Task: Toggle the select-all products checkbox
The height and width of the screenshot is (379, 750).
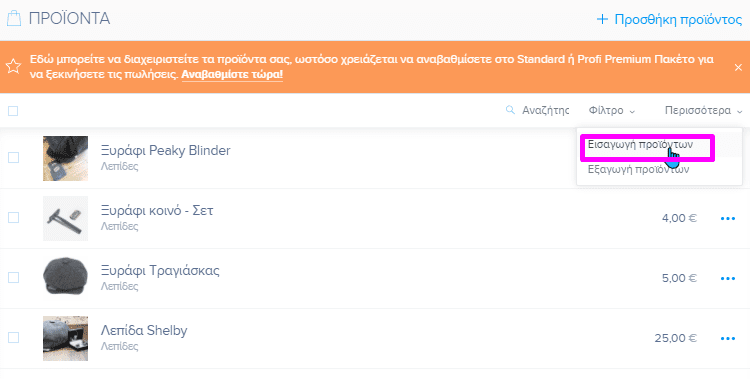Action: pyautogui.click(x=13, y=111)
